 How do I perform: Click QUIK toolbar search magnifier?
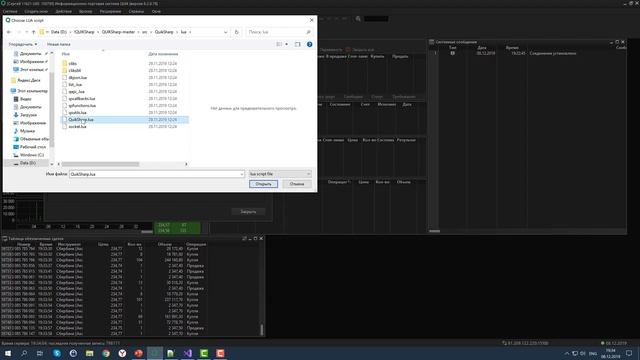[x=358, y=19]
